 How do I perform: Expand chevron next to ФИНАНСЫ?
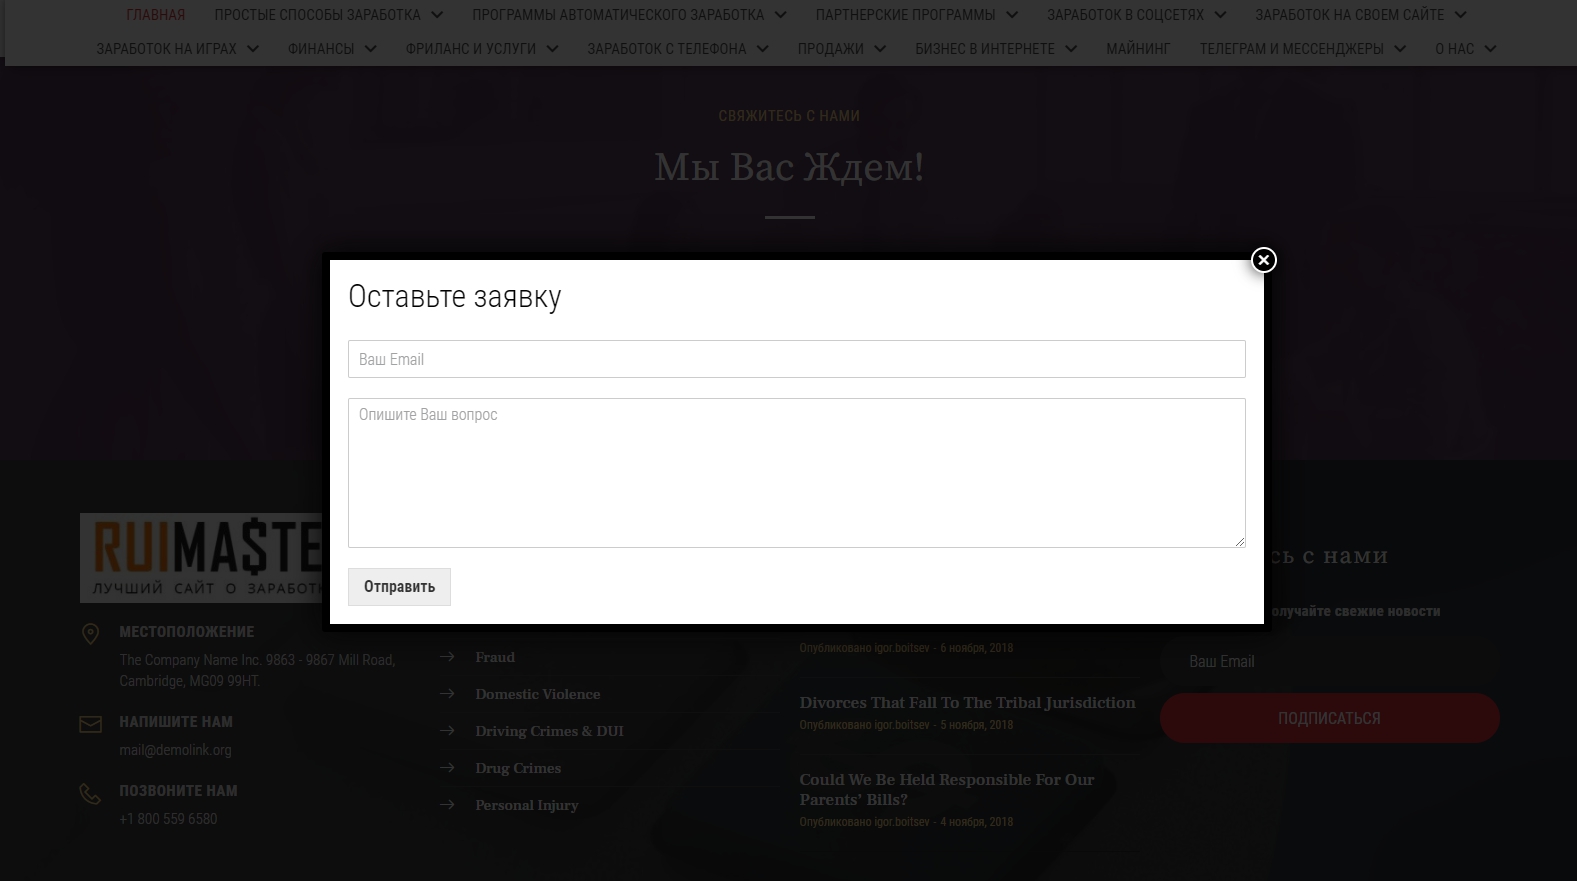(370, 48)
